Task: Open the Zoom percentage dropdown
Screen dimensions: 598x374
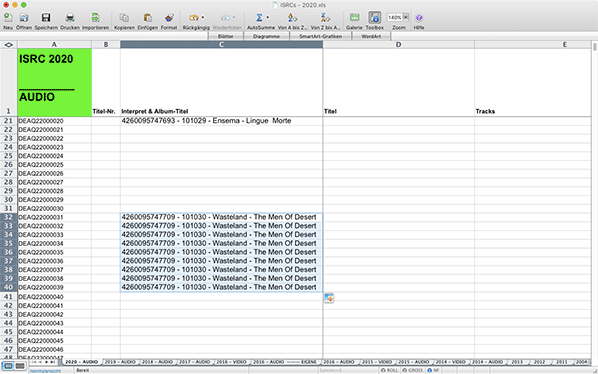Action: click(405, 17)
